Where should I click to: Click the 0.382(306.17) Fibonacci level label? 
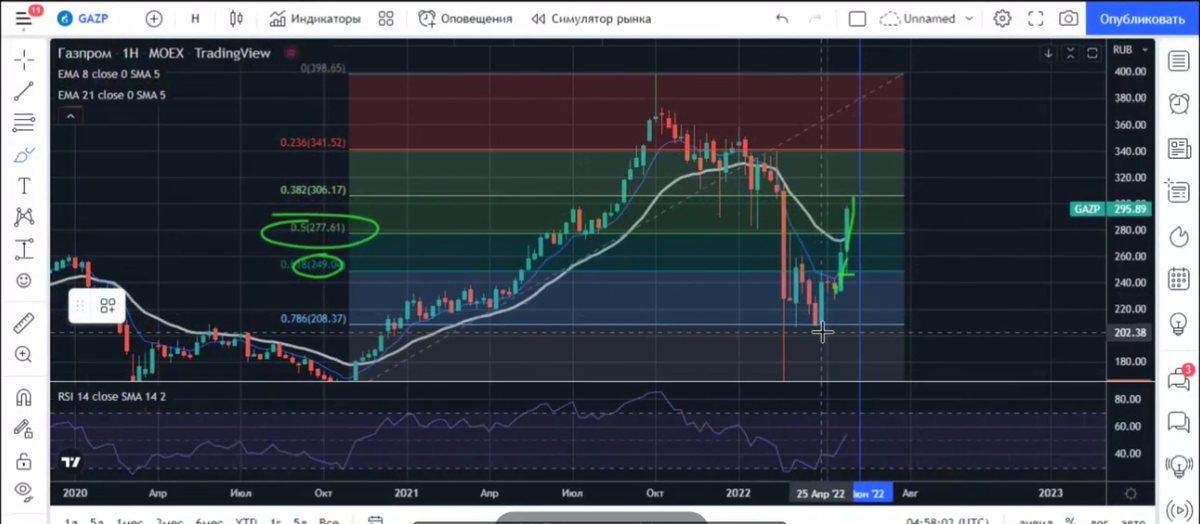(313, 190)
